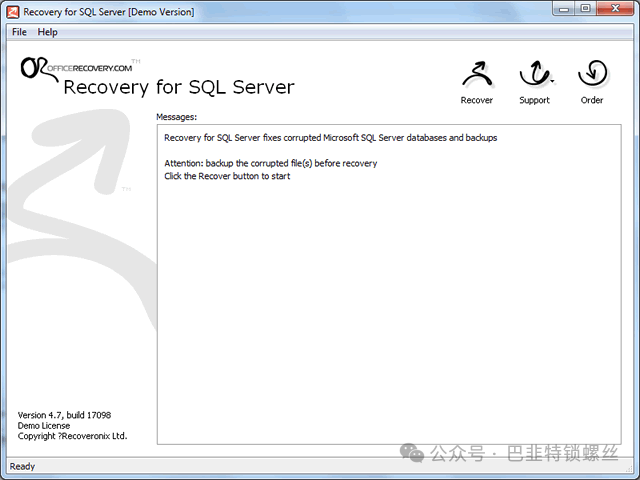Screen dimensions: 640x480
Task: Maximize the Recovery for SQL Server window
Action: 585,10
